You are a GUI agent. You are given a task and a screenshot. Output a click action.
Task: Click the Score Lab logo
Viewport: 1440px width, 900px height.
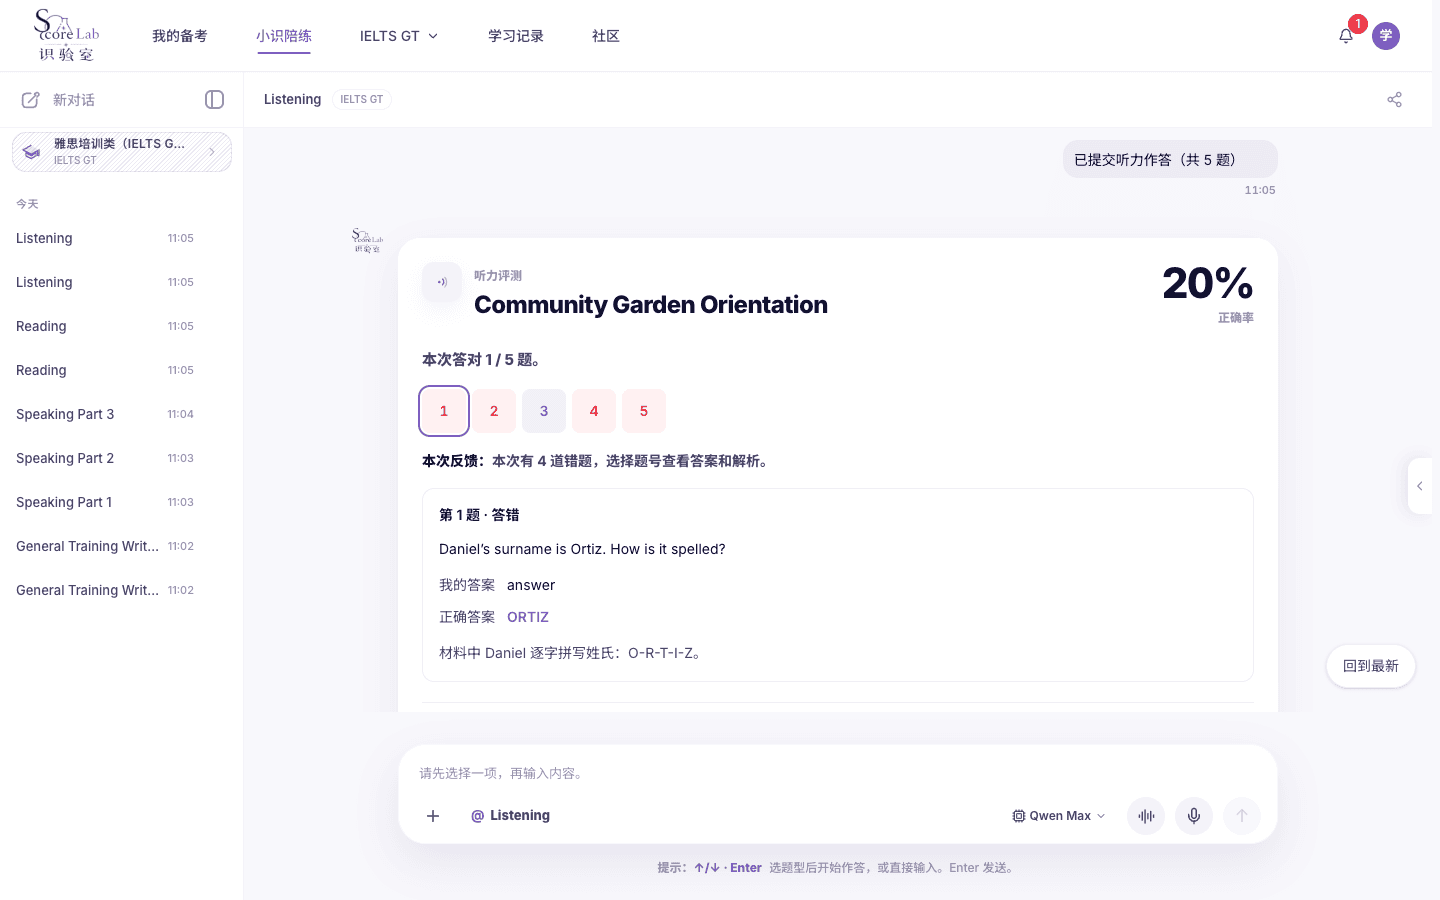click(66, 36)
